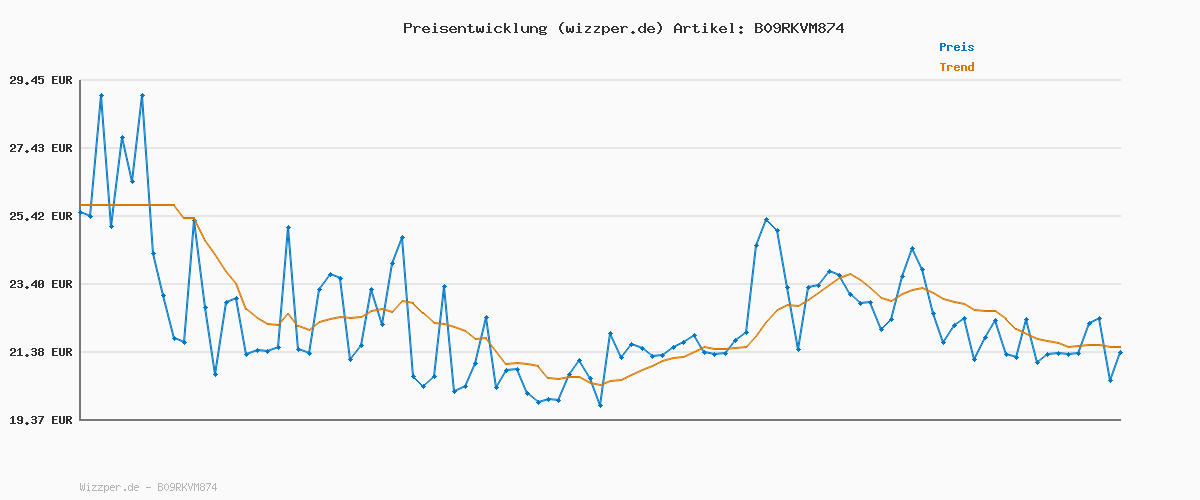1200x500 pixels.
Task: Click the first blue data point at left edge
Action: click(81, 212)
